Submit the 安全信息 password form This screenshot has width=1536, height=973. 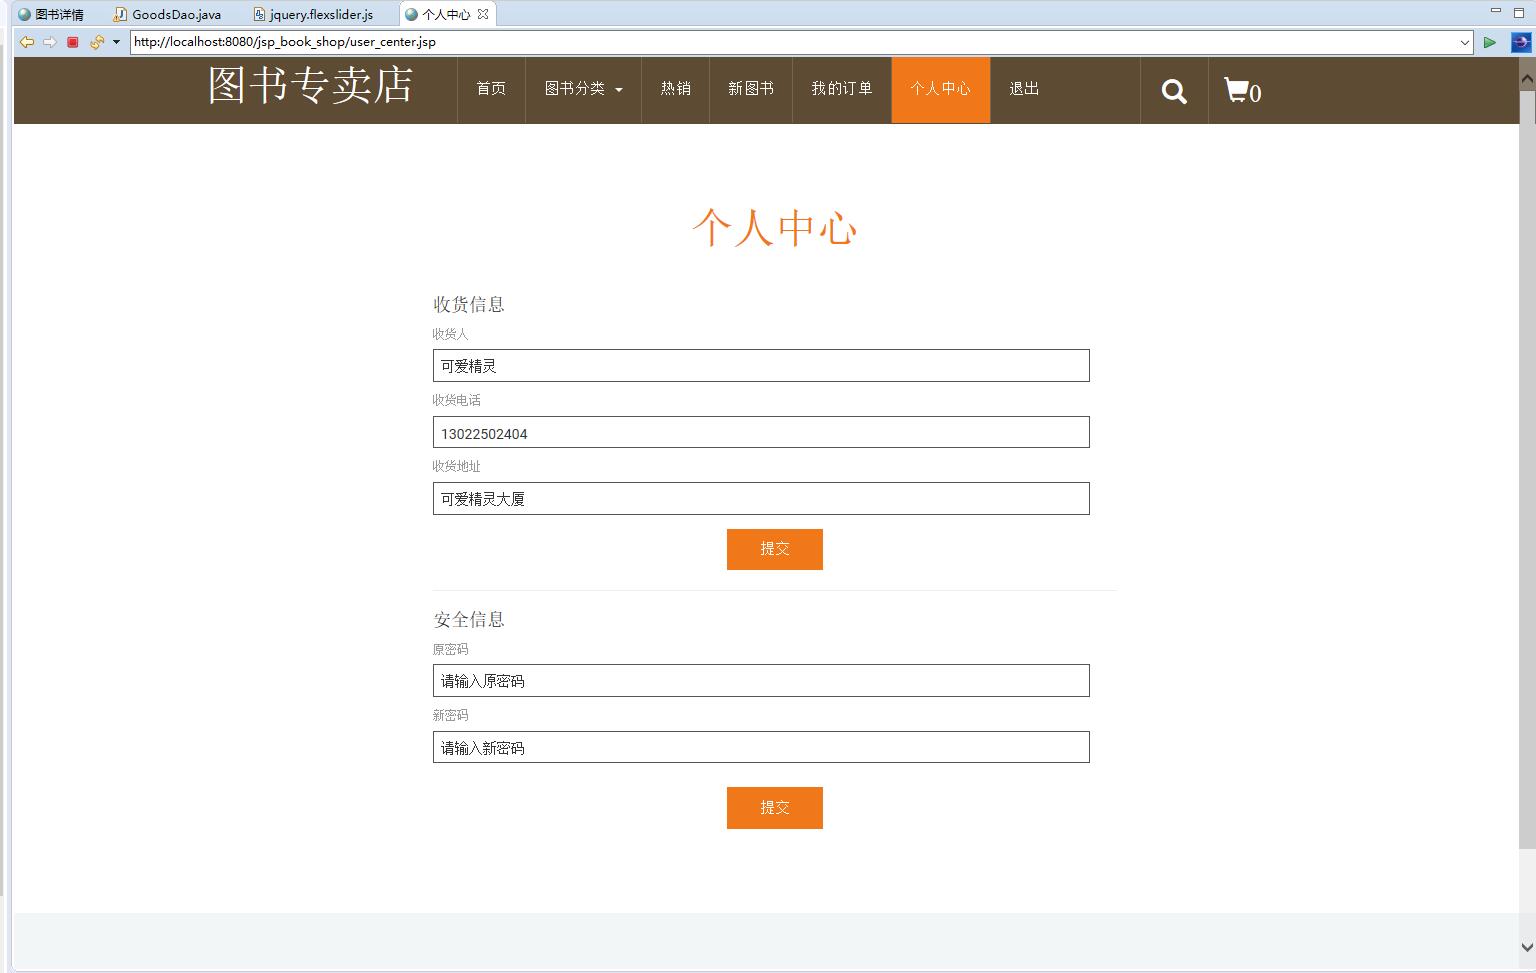click(774, 807)
